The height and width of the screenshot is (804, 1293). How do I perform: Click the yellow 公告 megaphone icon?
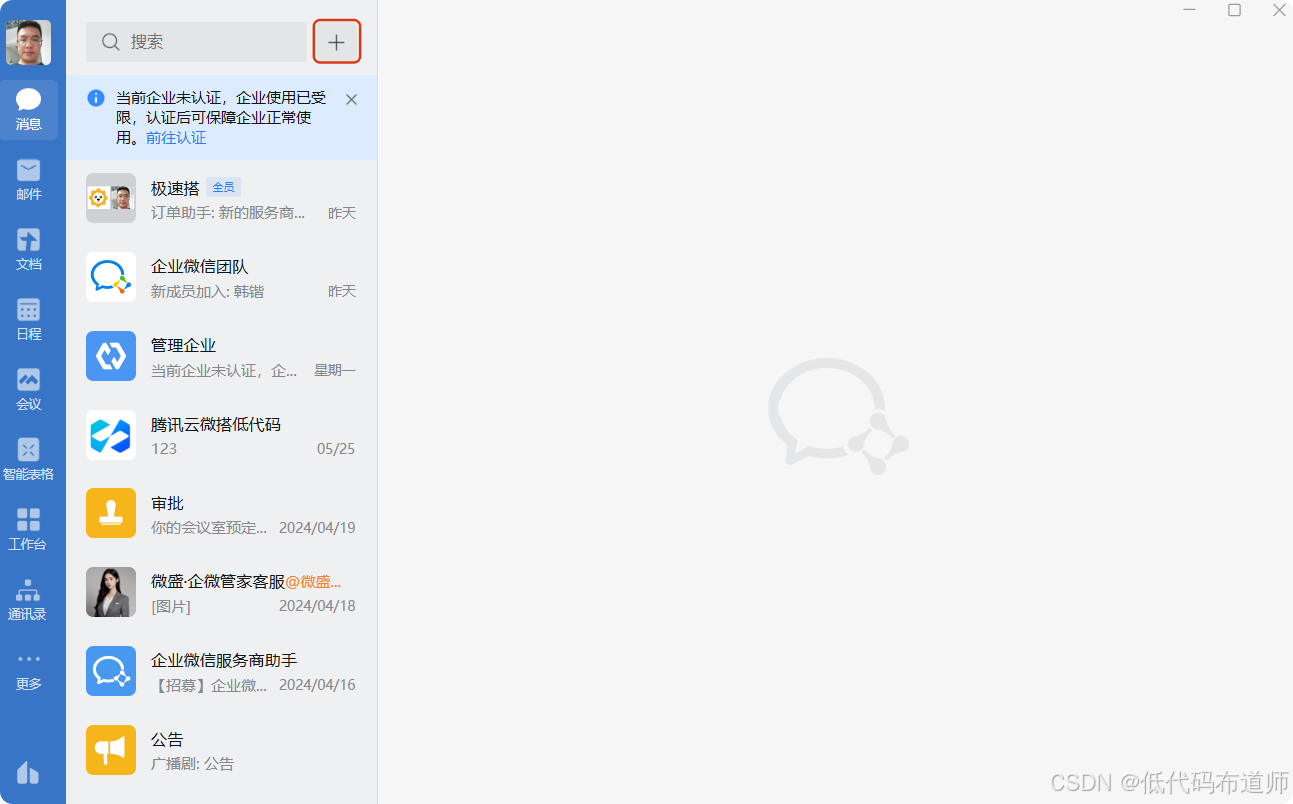[111, 750]
